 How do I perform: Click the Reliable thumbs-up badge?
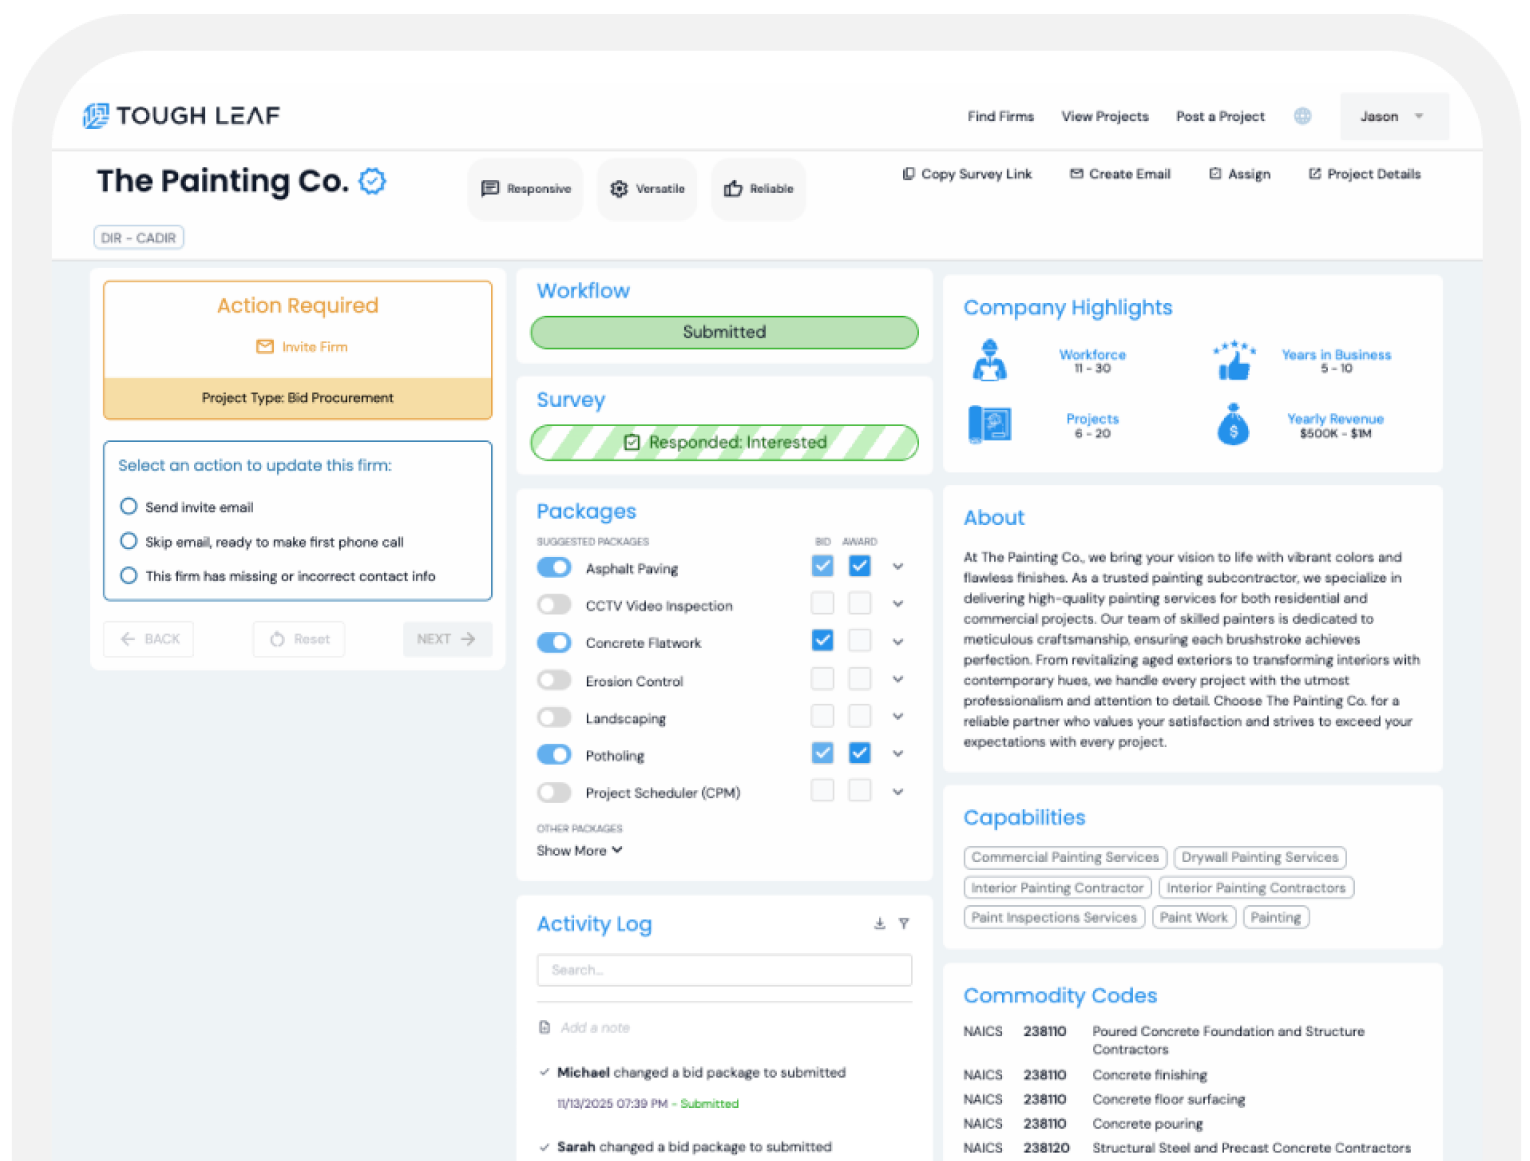tap(759, 189)
